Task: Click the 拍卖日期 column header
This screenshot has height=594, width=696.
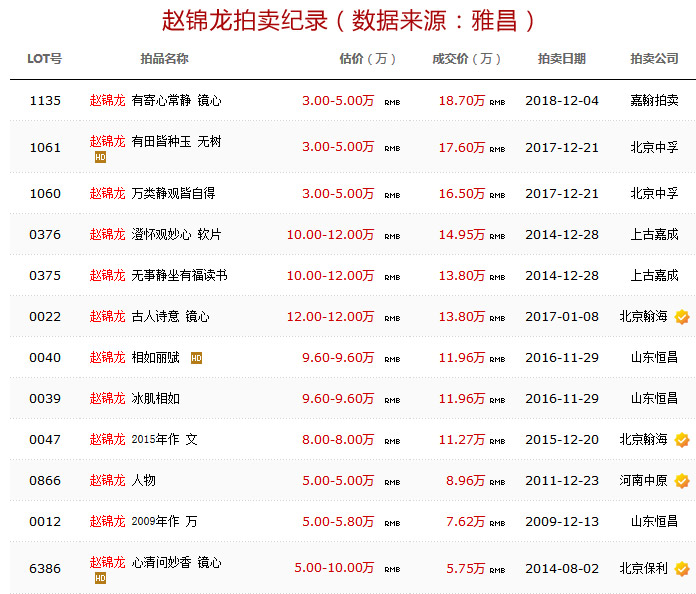Action: click(561, 59)
